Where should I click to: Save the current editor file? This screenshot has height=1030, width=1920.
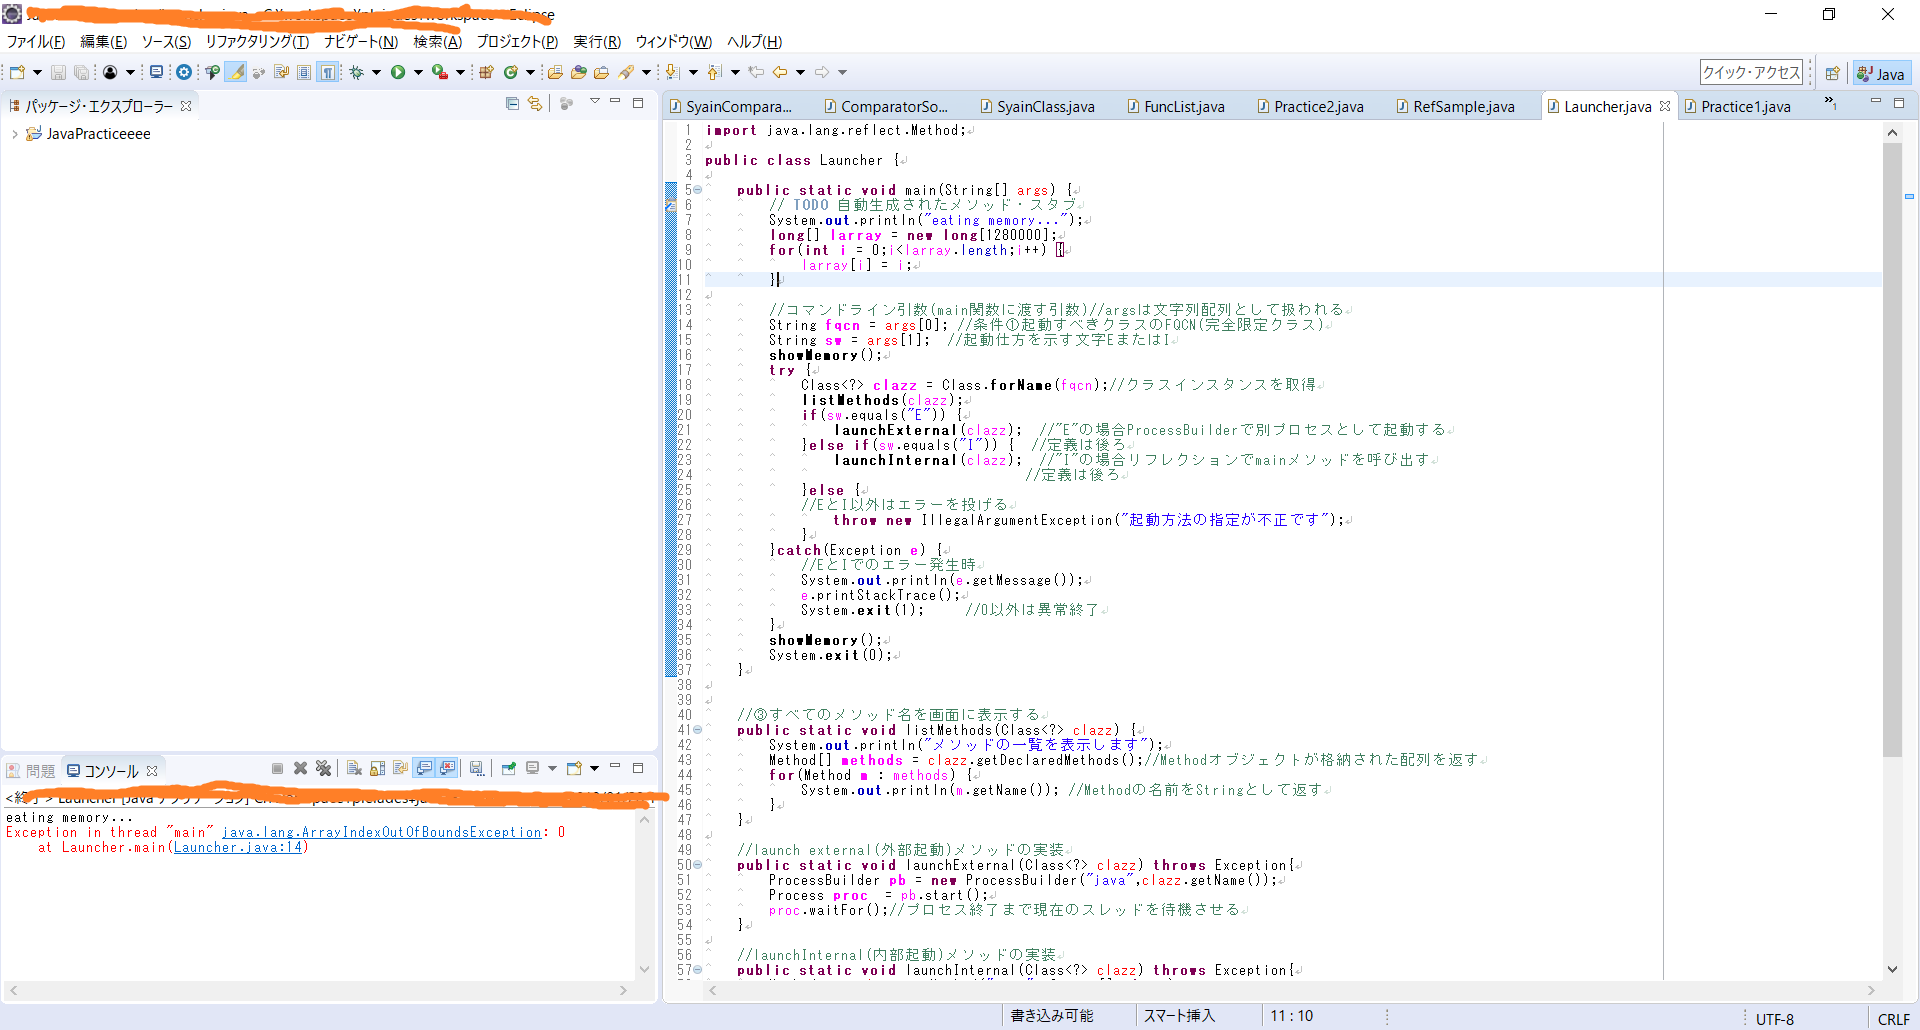click(58, 71)
